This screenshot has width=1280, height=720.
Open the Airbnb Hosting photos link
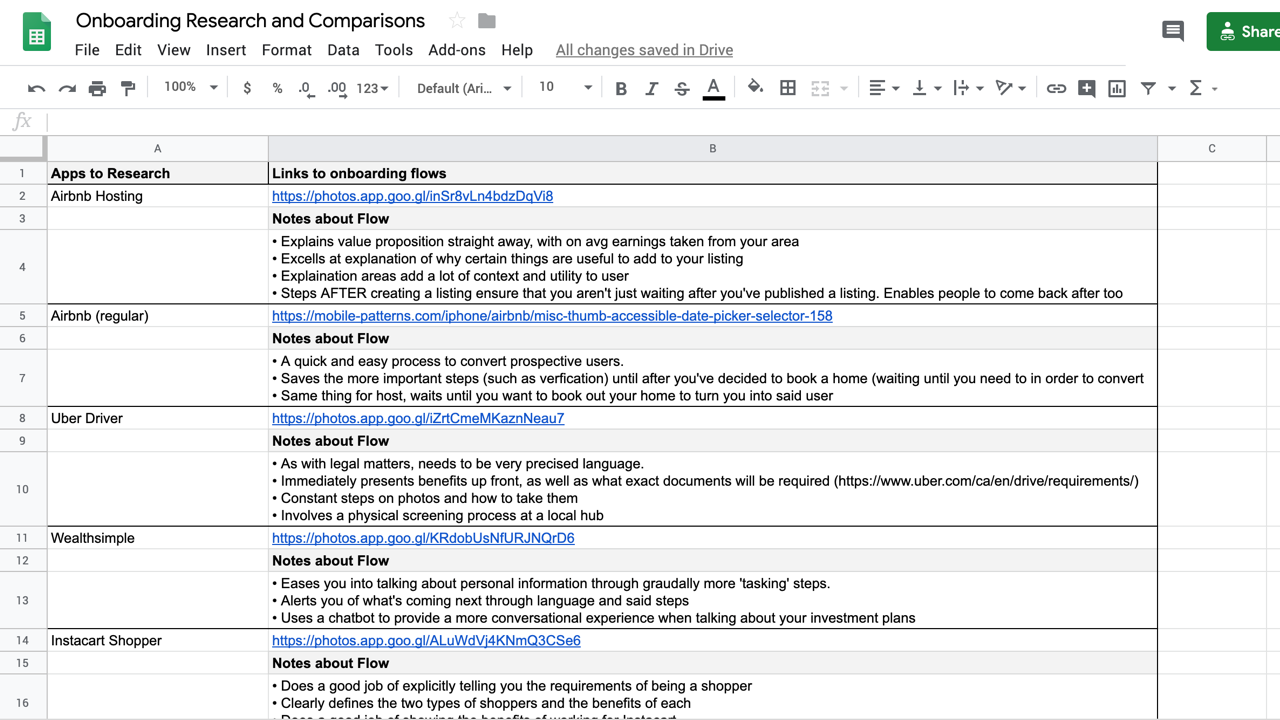(x=412, y=196)
